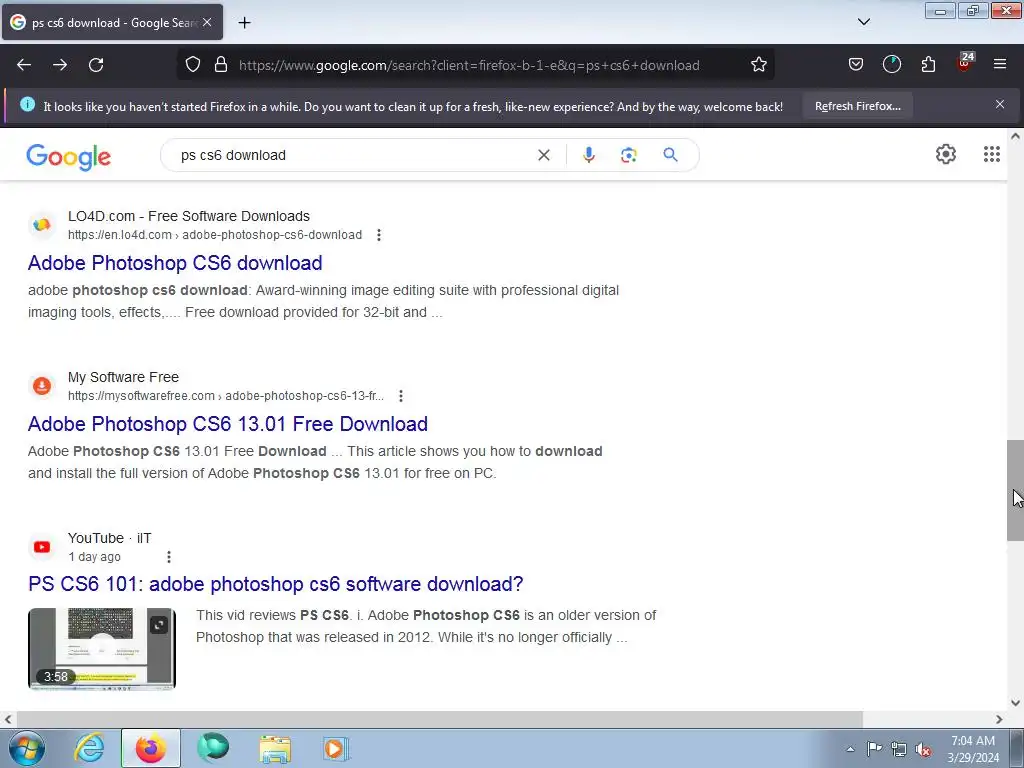Play the 3:58 video thumbnail
This screenshot has height=768, width=1024.
click(102, 648)
